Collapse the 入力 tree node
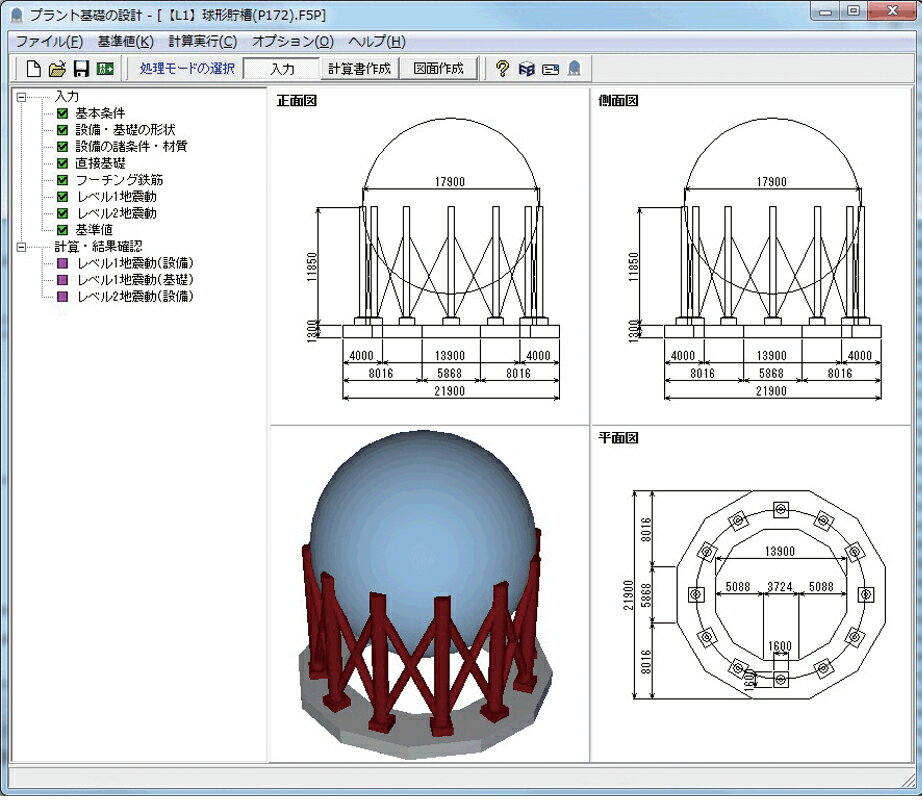922x800 pixels. 22,97
